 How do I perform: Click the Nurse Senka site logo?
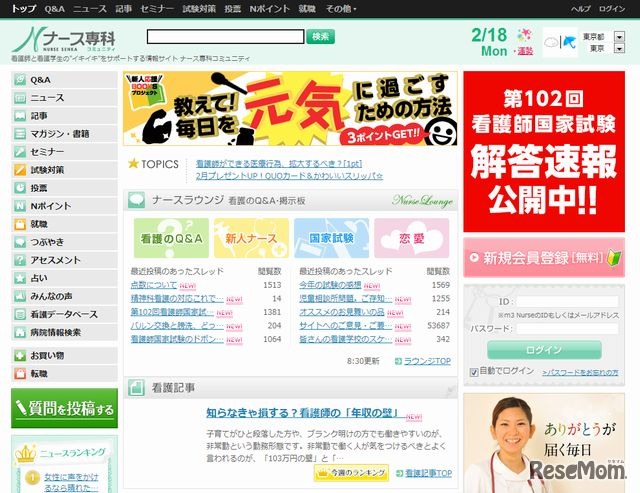coord(64,40)
